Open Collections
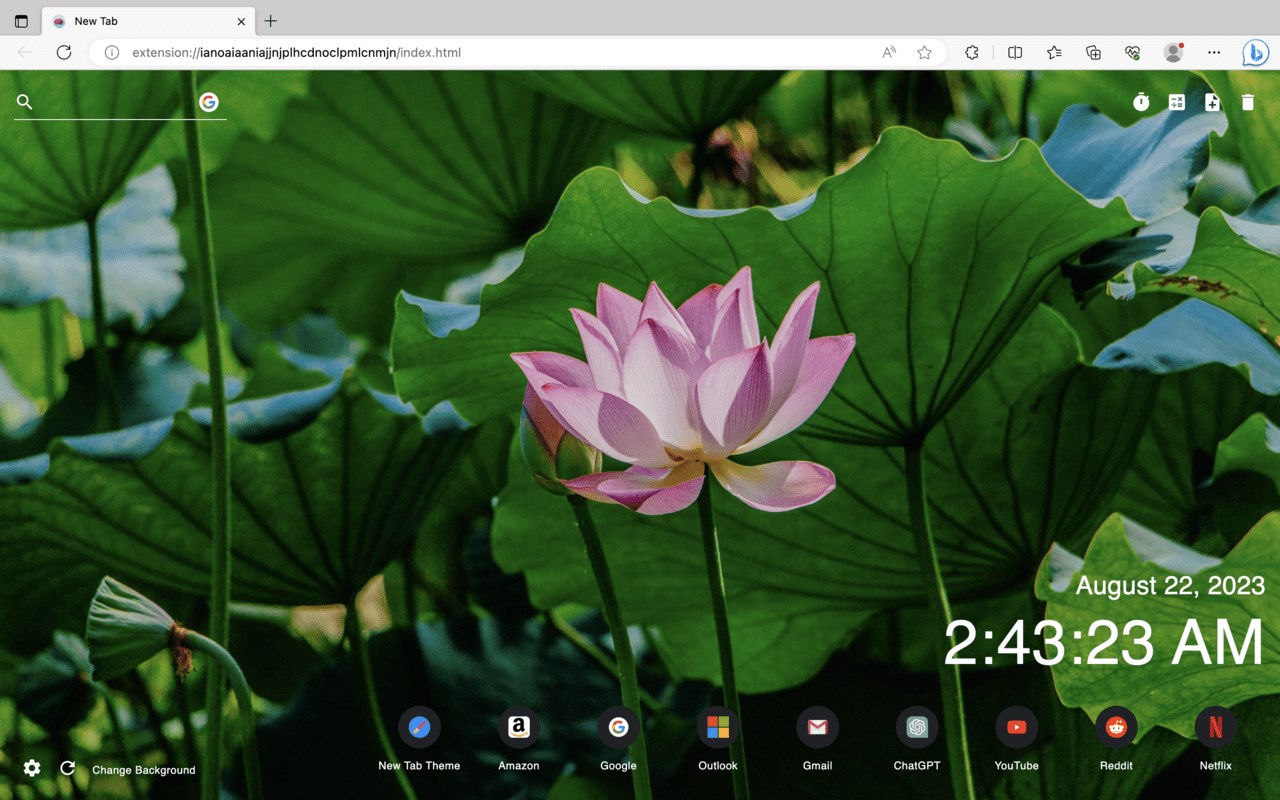The height and width of the screenshot is (800, 1280). click(1093, 52)
